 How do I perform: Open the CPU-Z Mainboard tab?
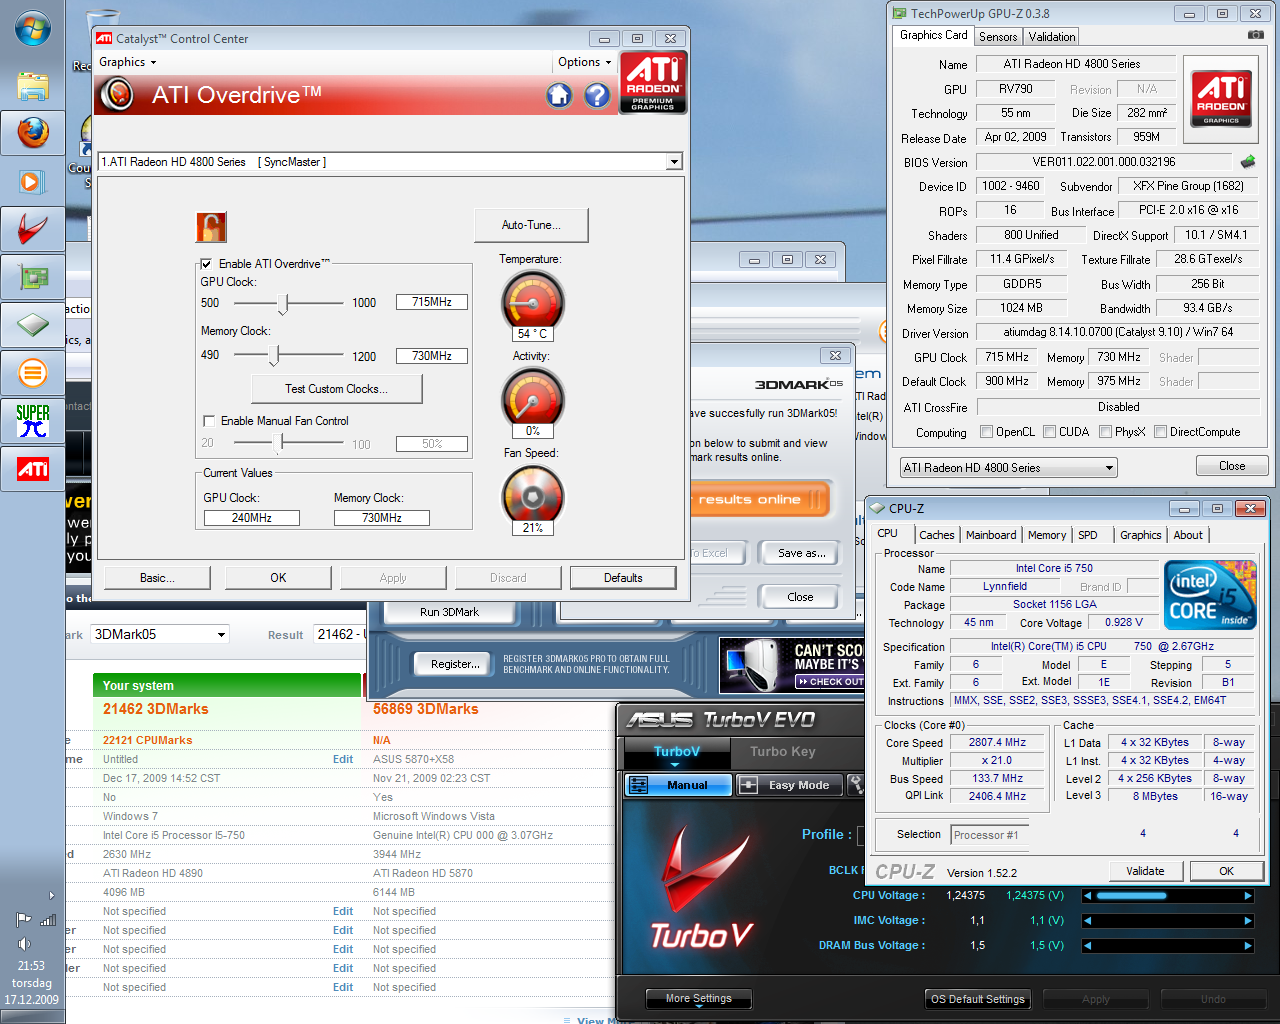pyautogui.click(x=991, y=535)
